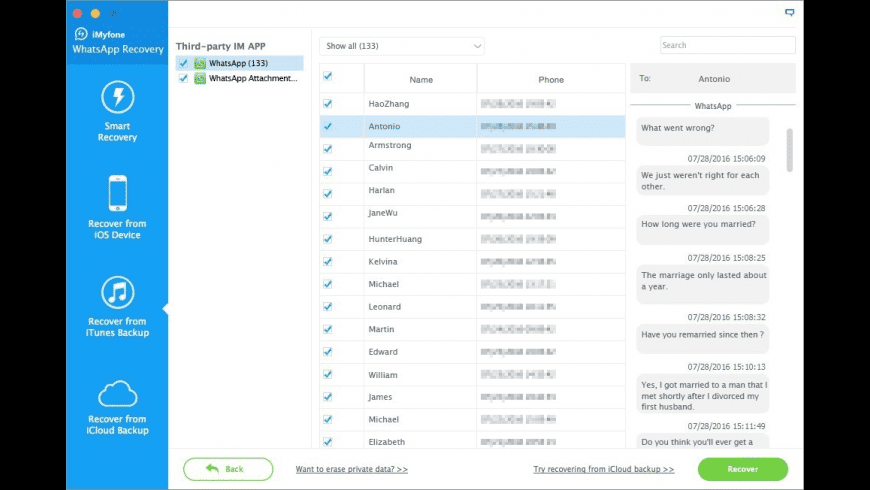
Task: Select the Calvin contact name
Action: (x=381, y=168)
